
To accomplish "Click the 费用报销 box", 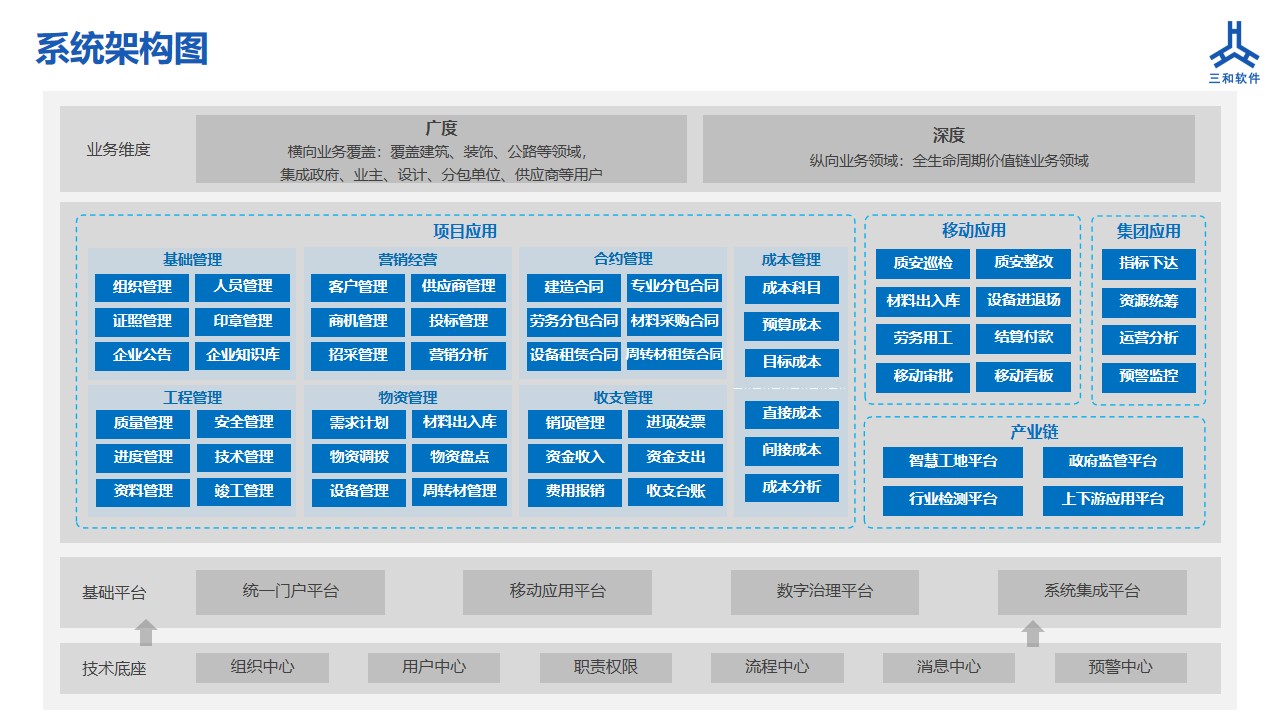I will click(575, 491).
